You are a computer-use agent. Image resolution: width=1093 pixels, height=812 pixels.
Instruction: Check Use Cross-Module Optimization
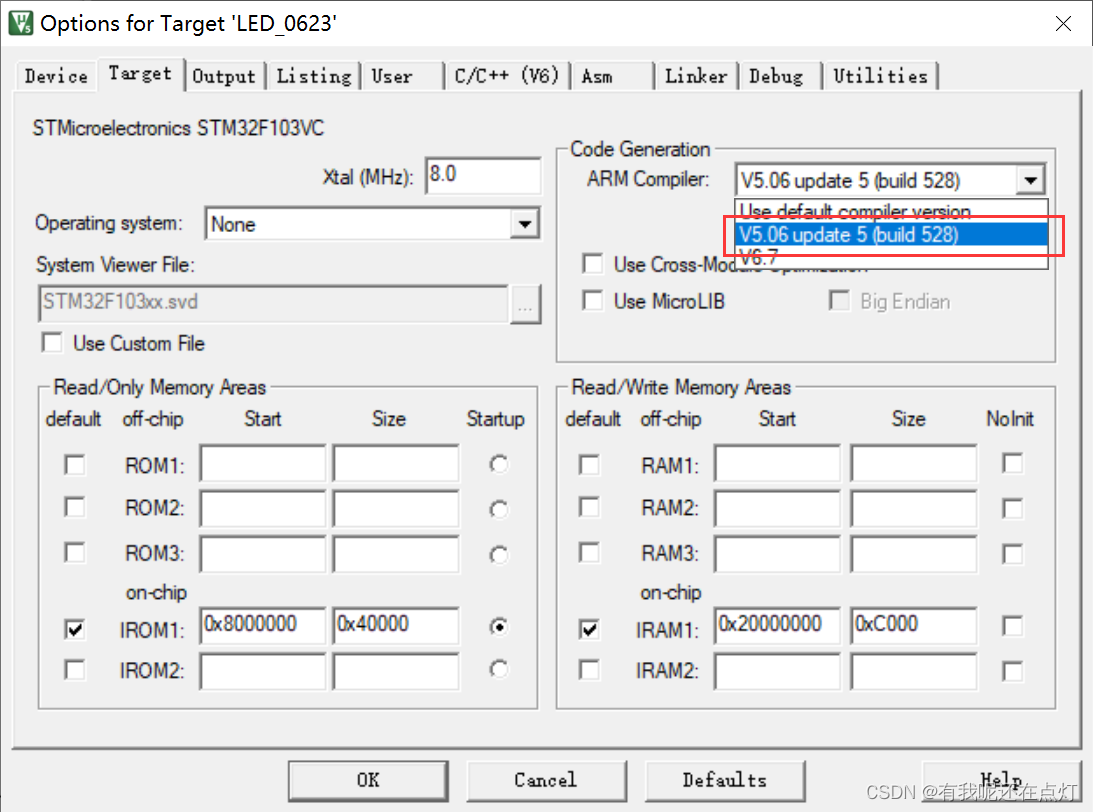592,264
